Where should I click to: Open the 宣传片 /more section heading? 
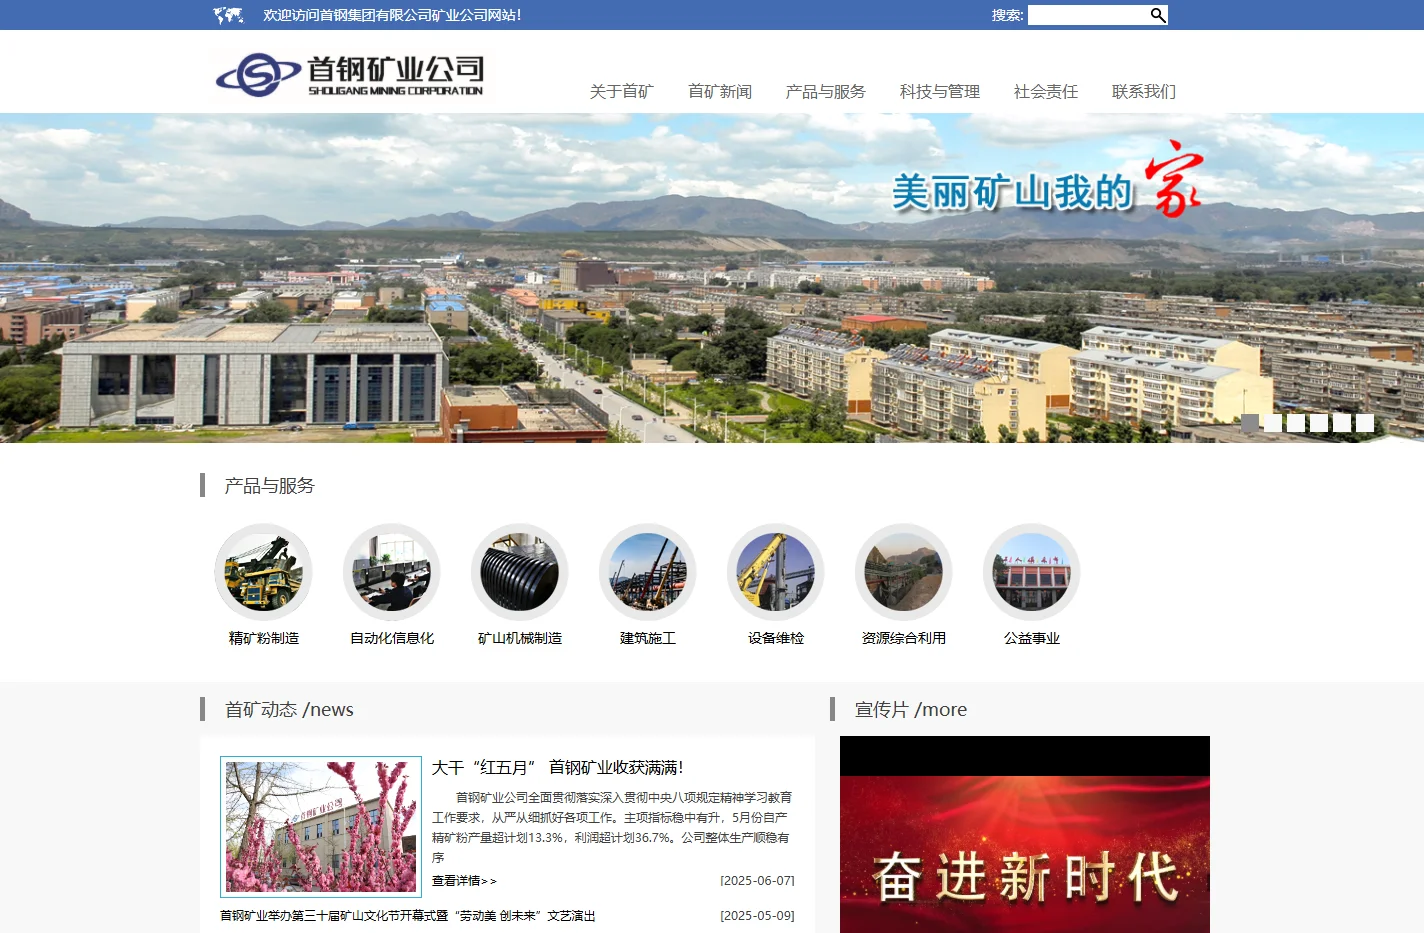pyautogui.click(x=911, y=709)
